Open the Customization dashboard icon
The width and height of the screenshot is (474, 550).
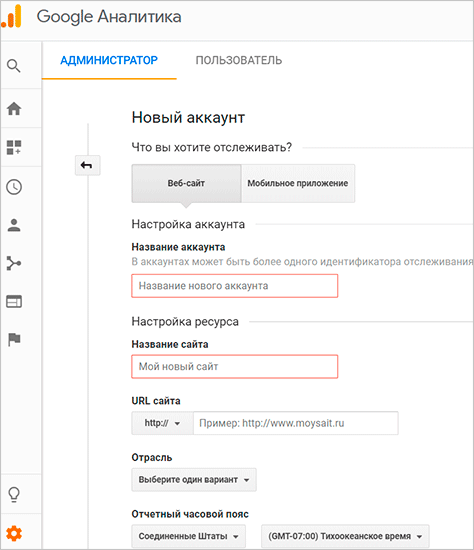tap(14, 147)
